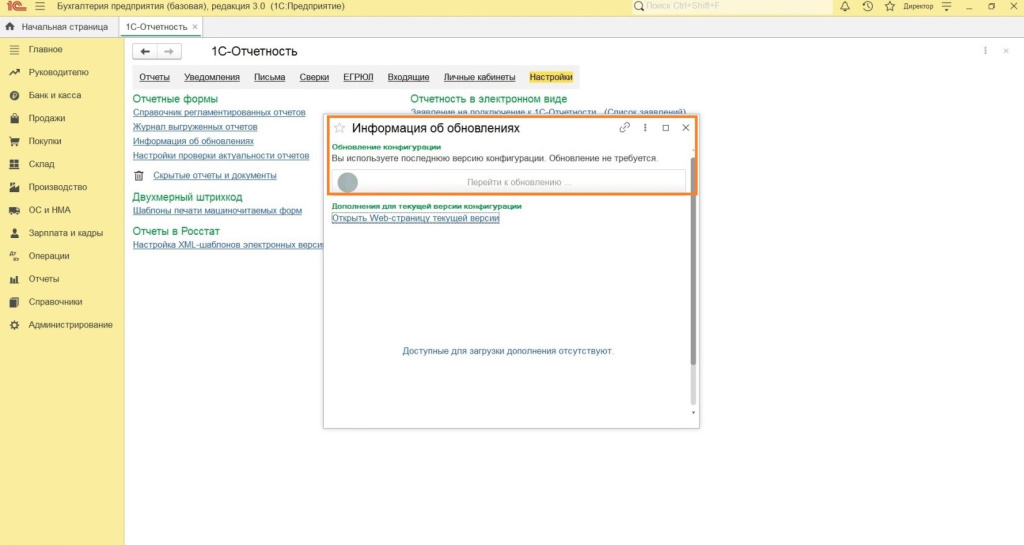Open notifications bell in top bar

[x=845, y=7]
